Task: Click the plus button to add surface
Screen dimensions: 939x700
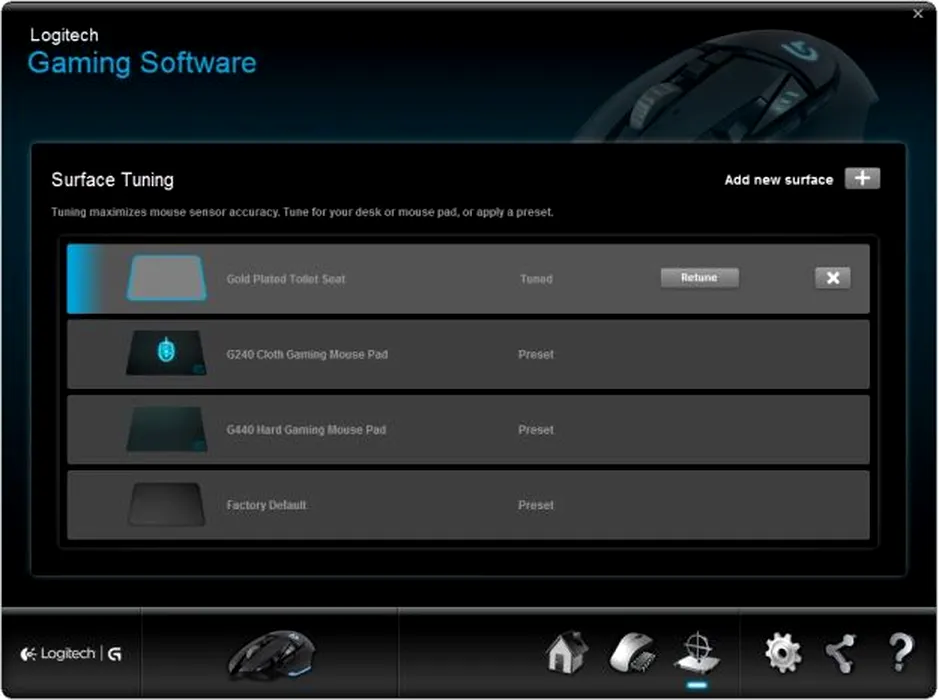Action: coord(862,179)
